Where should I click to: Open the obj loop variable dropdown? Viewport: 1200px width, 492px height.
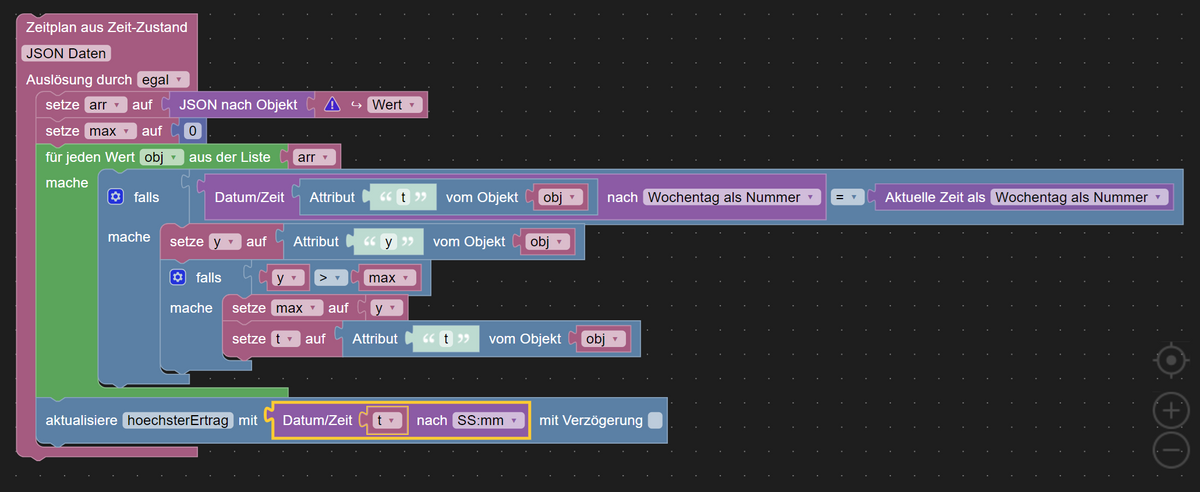click(x=162, y=157)
